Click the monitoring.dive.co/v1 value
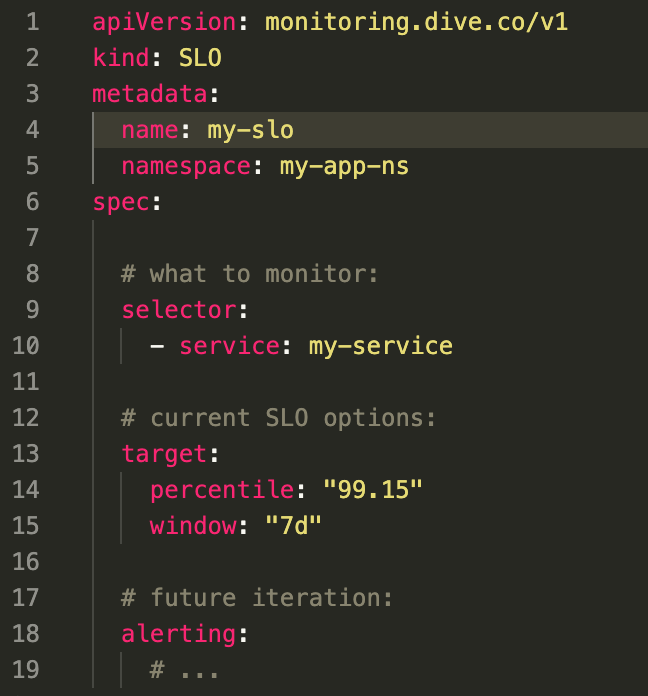Image resolution: width=648 pixels, height=696 pixels. tap(416, 22)
